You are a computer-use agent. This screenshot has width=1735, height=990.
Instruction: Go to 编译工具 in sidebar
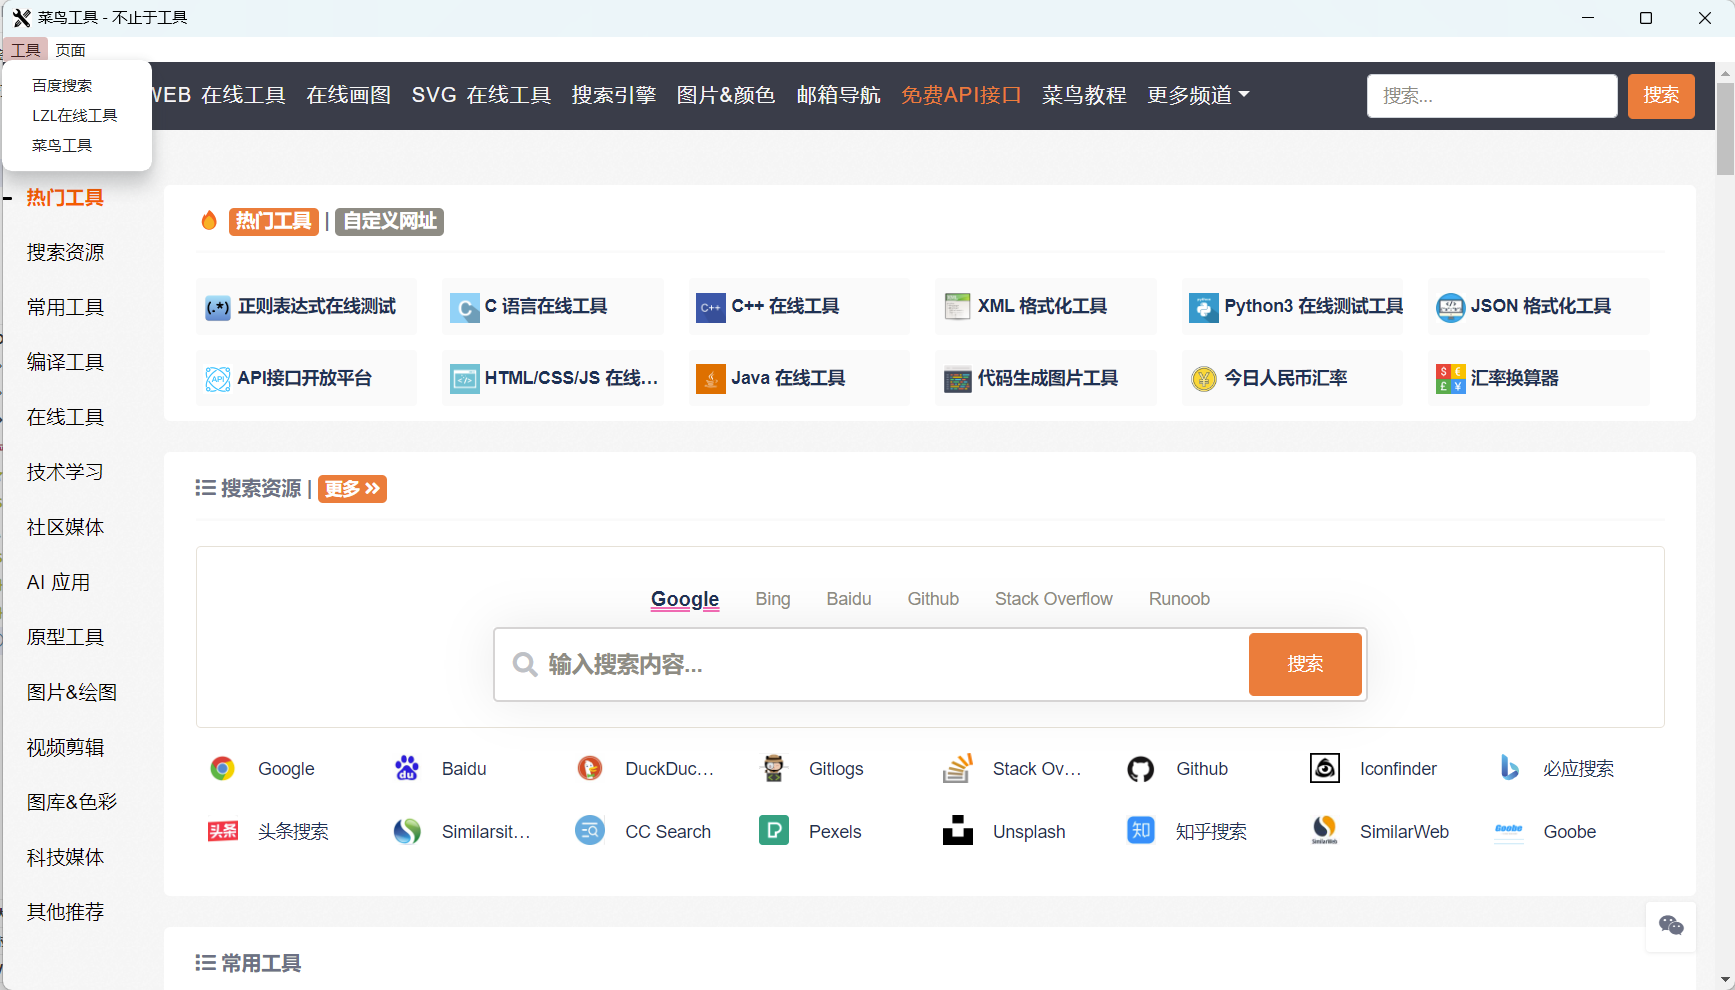[x=65, y=362]
